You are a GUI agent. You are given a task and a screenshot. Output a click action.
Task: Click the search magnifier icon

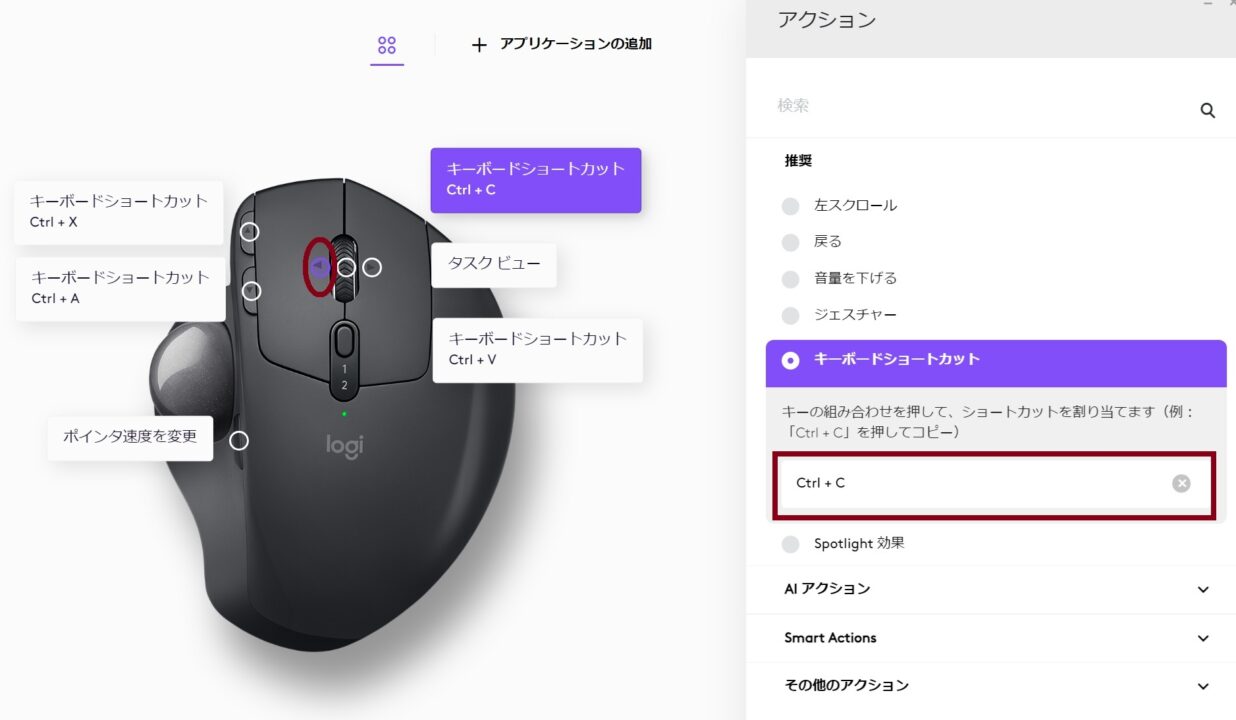pyautogui.click(x=1207, y=111)
